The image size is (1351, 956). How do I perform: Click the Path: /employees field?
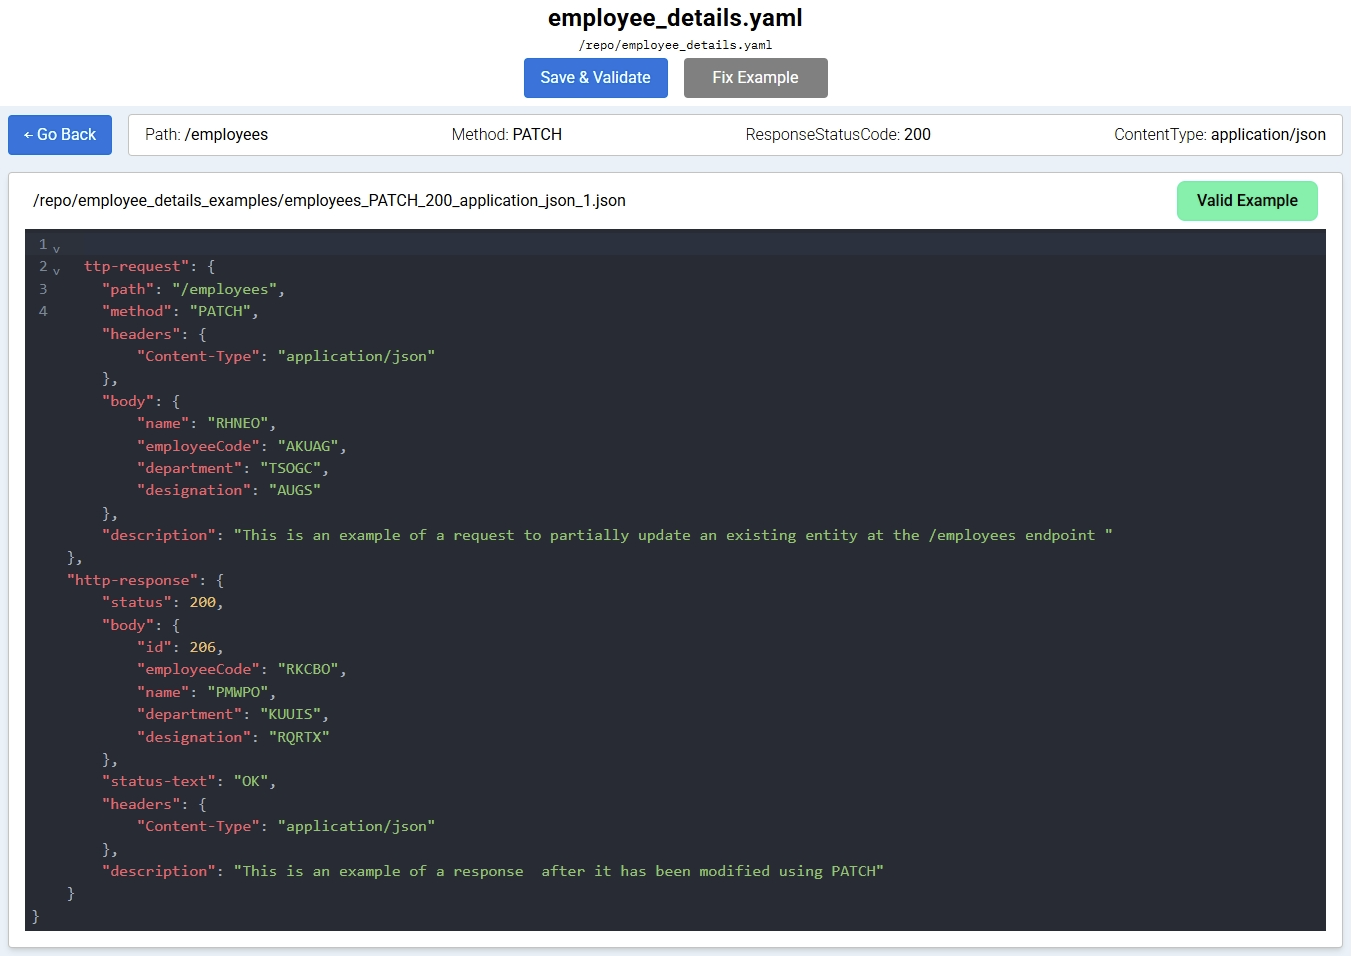pyautogui.click(x=206, y=135)
